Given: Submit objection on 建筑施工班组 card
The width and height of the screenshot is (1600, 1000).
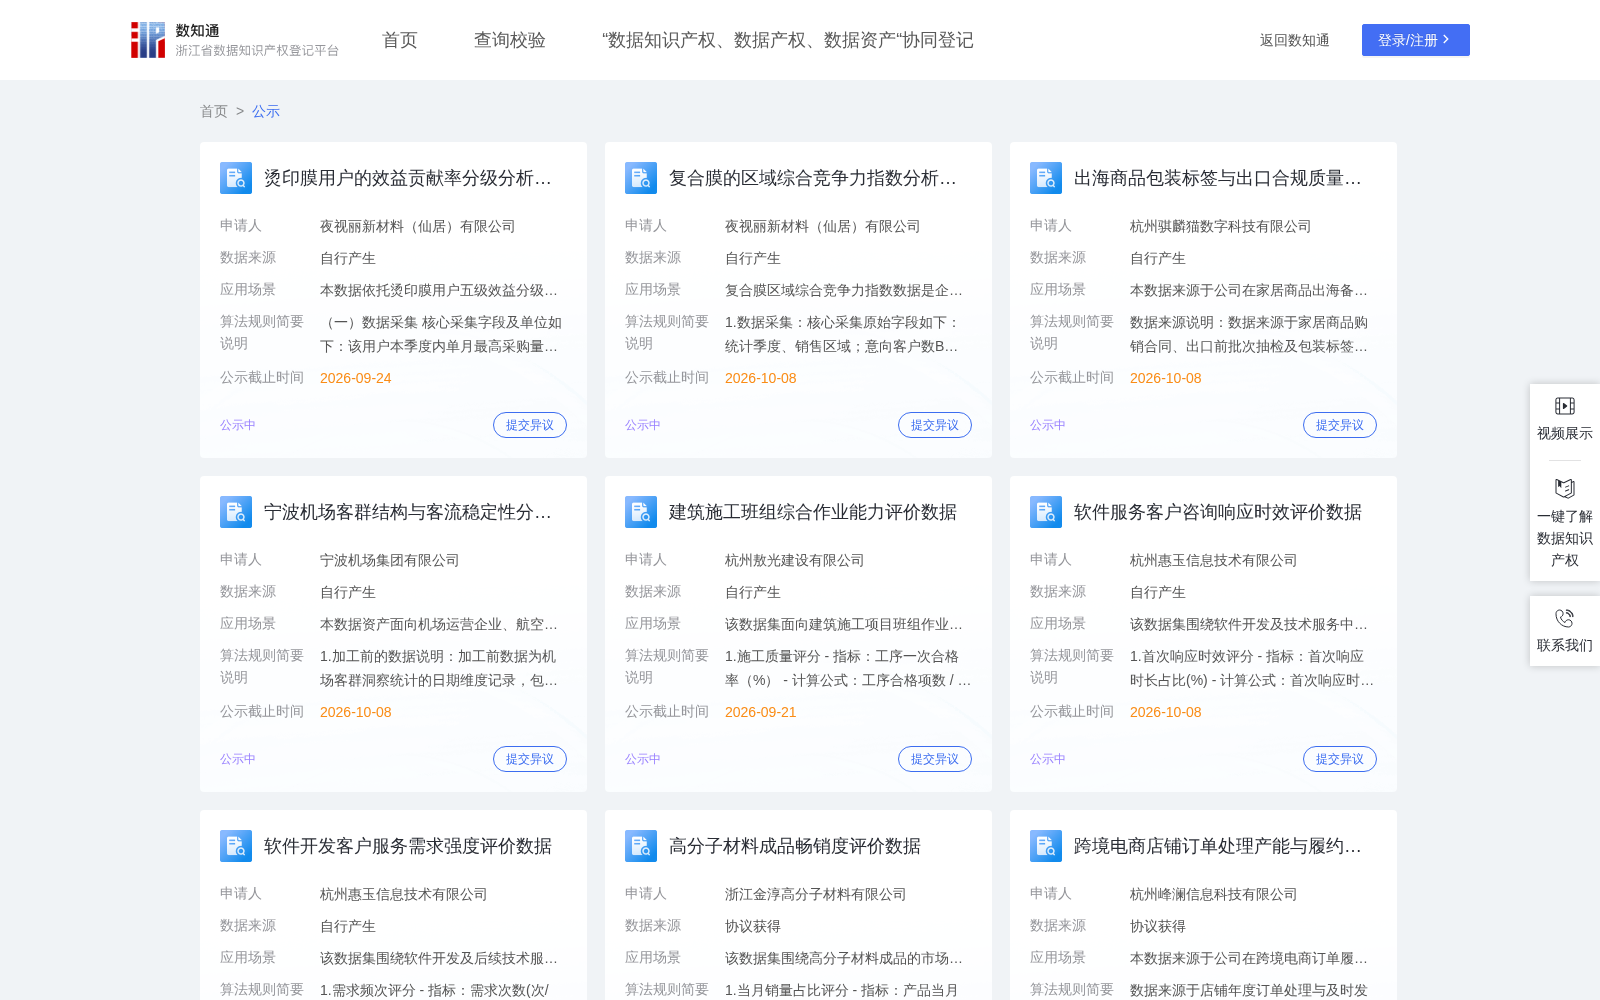Looking at the screenshot, I should click(x=935, y=759).
